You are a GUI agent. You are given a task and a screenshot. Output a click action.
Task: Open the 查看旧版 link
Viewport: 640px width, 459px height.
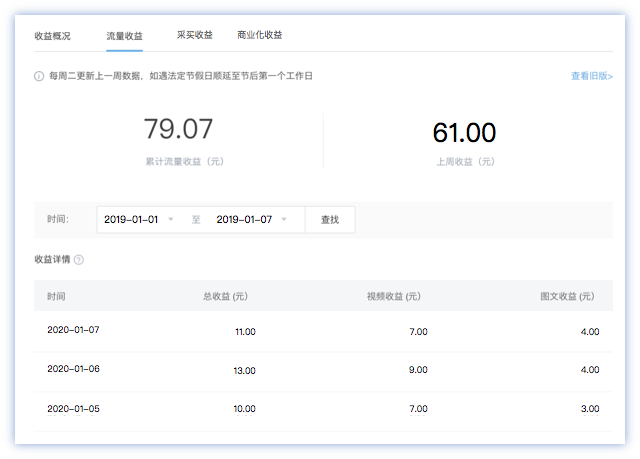tap(591, 76)
